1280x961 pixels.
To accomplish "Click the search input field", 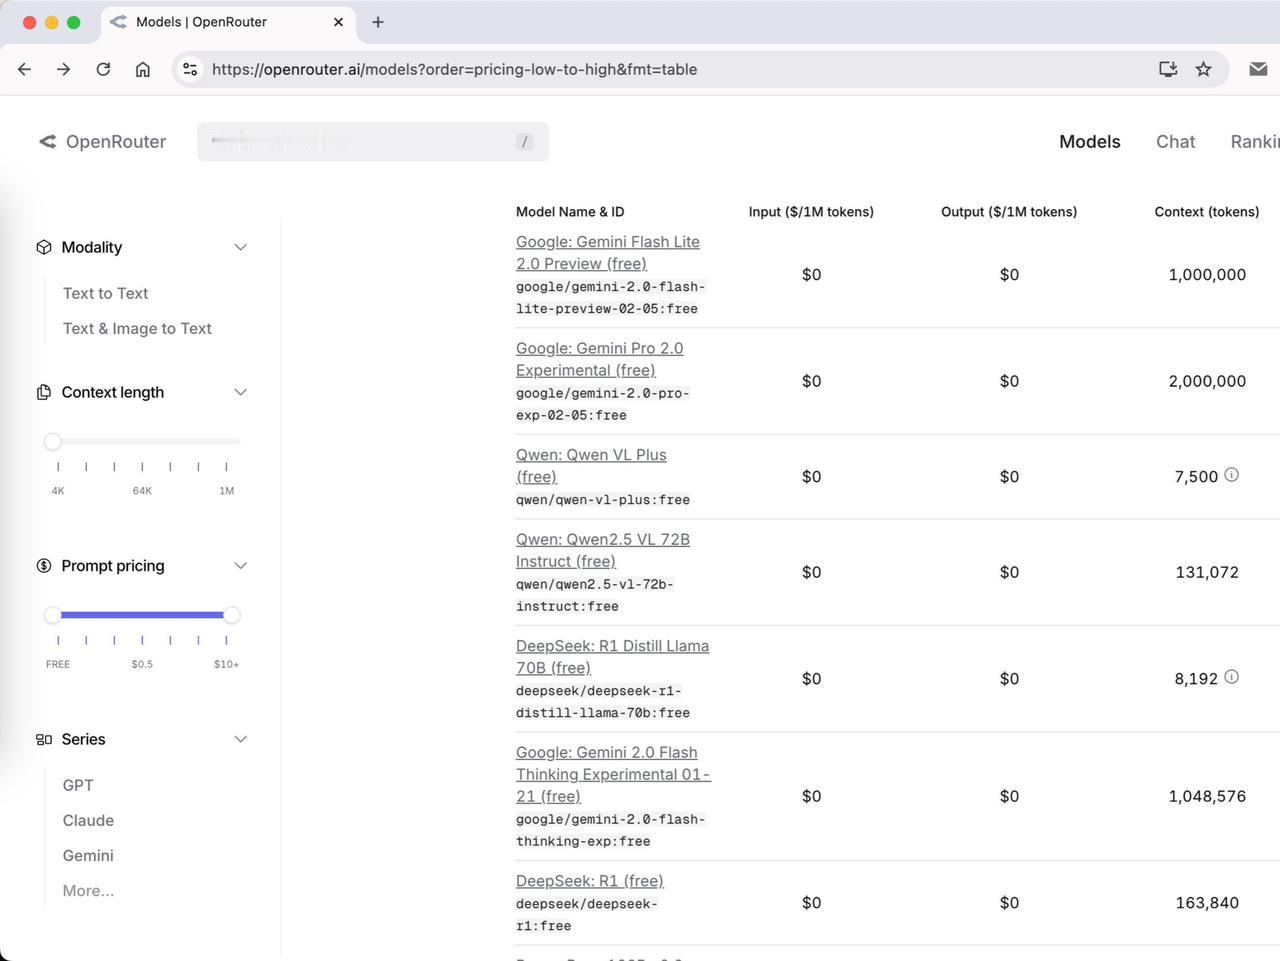I will [x=373, y=141].
